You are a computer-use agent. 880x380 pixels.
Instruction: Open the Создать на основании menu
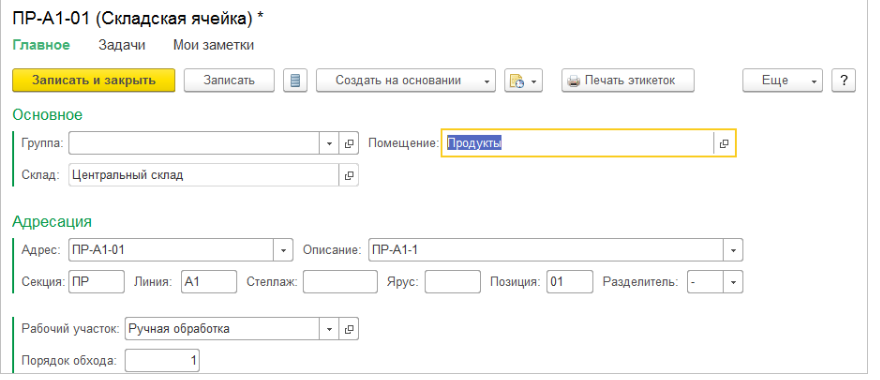tap(406, 80)
